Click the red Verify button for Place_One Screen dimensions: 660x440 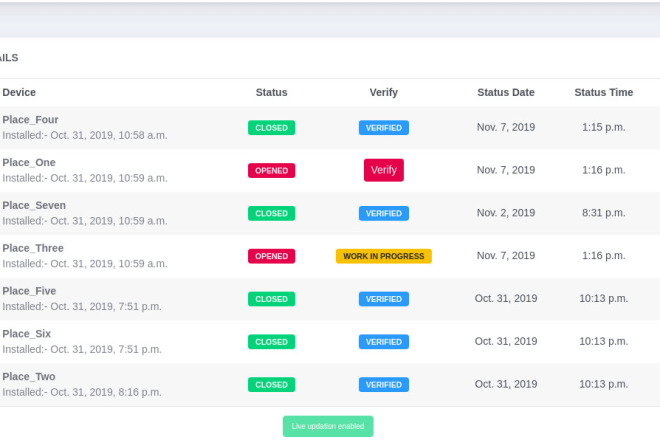(383, 170)
